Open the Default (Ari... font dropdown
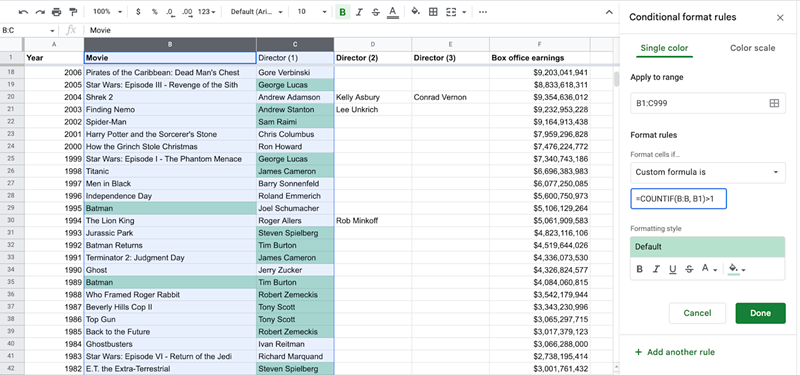This screenshot has height=375, width=800. pos(257,12)
